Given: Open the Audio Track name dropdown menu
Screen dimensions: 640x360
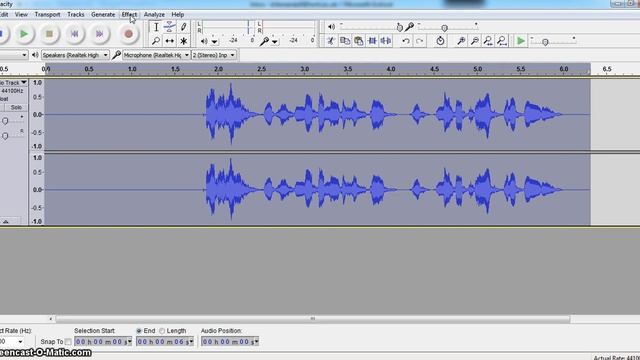Looking at the screenshot, I should pos(13,82).
